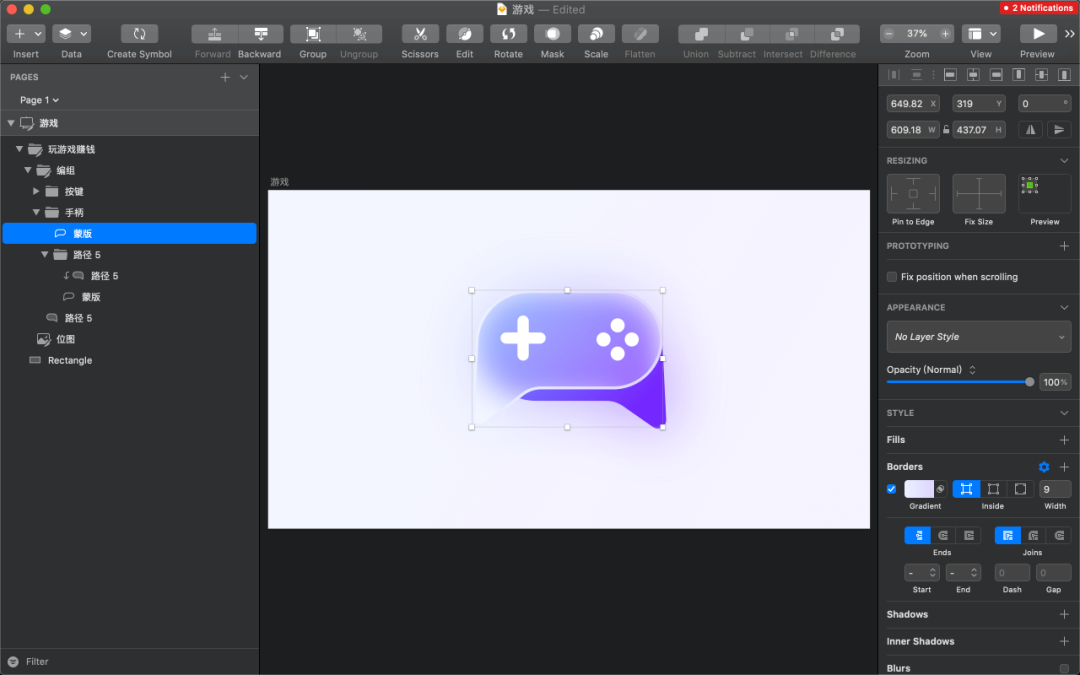This screenshot has height=675, width=1080.
Task: Add another border
Action: [1064, 467]
